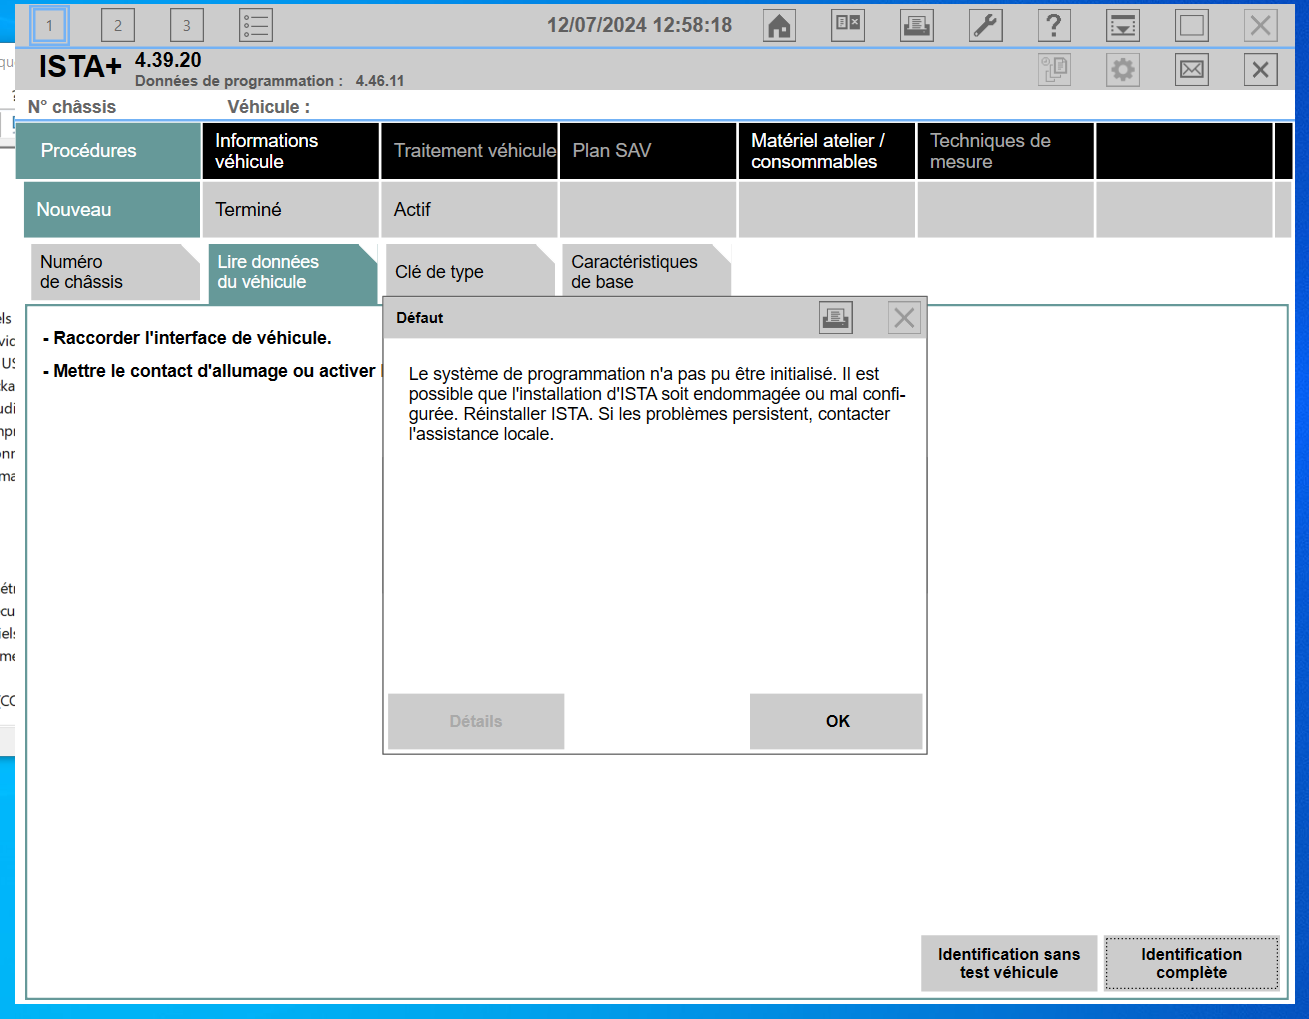
Task: Start Identification sans test véhicule
Action: coord(1009,963)
